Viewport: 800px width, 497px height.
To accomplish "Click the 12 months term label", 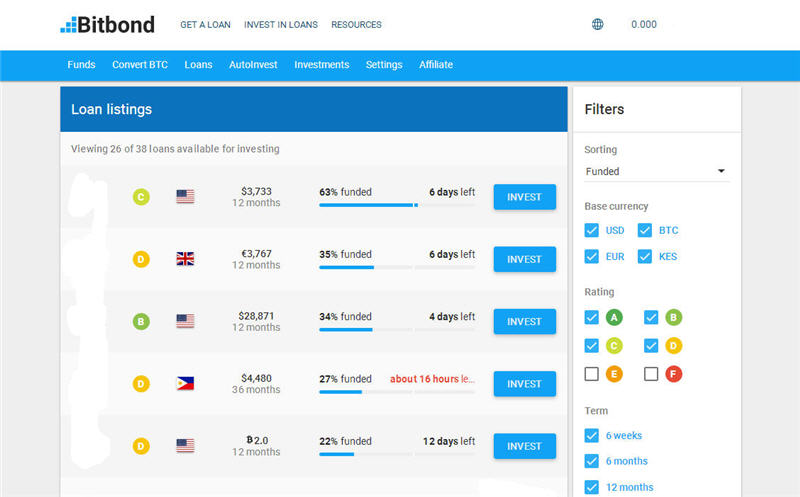I will pyautogui.click(x=629, y=487).
